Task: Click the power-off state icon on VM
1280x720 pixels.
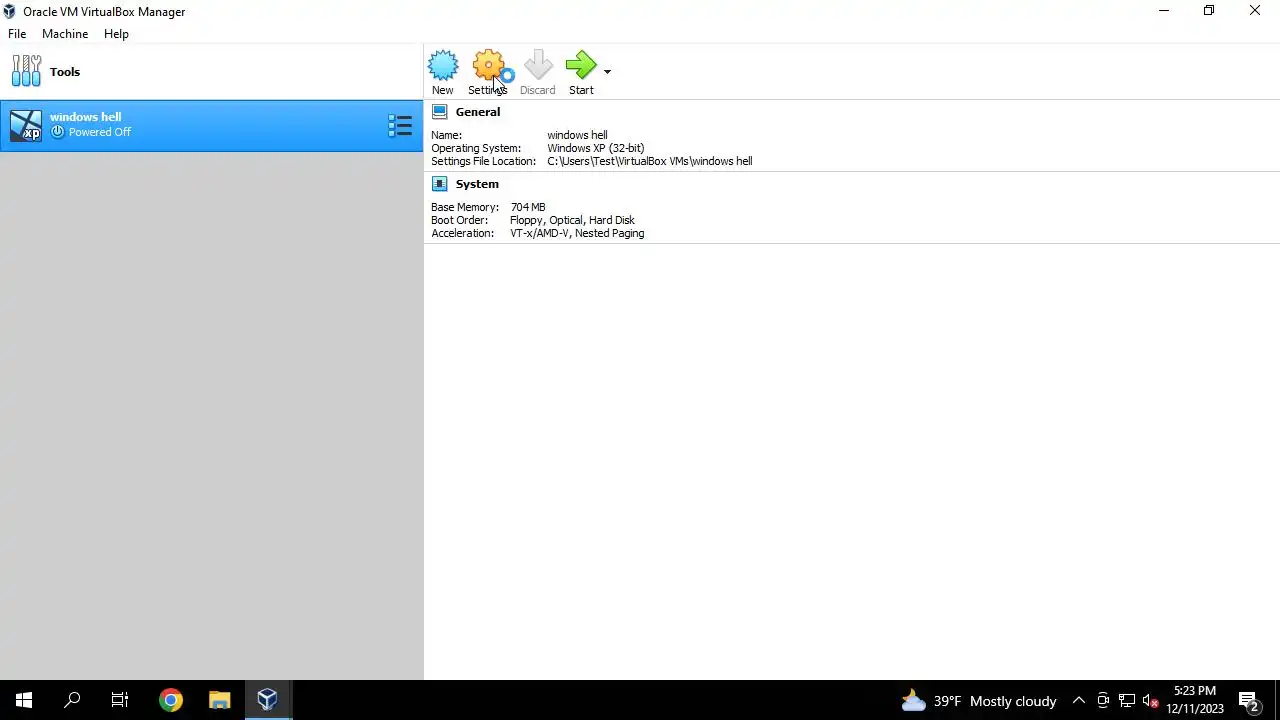Action: pos(57,132)
